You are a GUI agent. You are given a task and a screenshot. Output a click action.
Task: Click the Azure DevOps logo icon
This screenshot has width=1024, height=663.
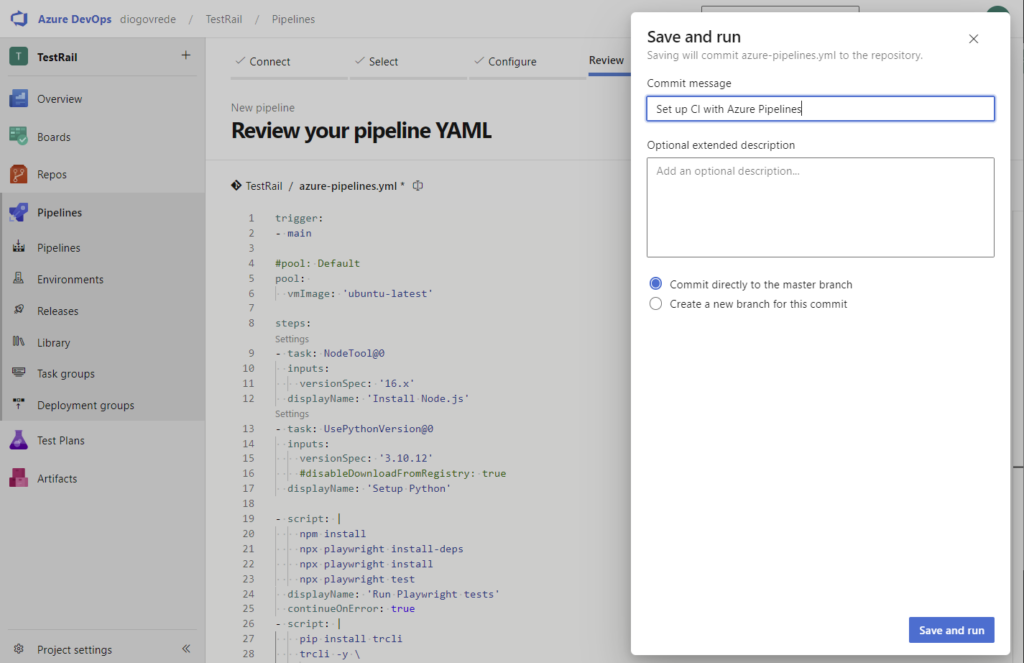(x=19, y=19)
